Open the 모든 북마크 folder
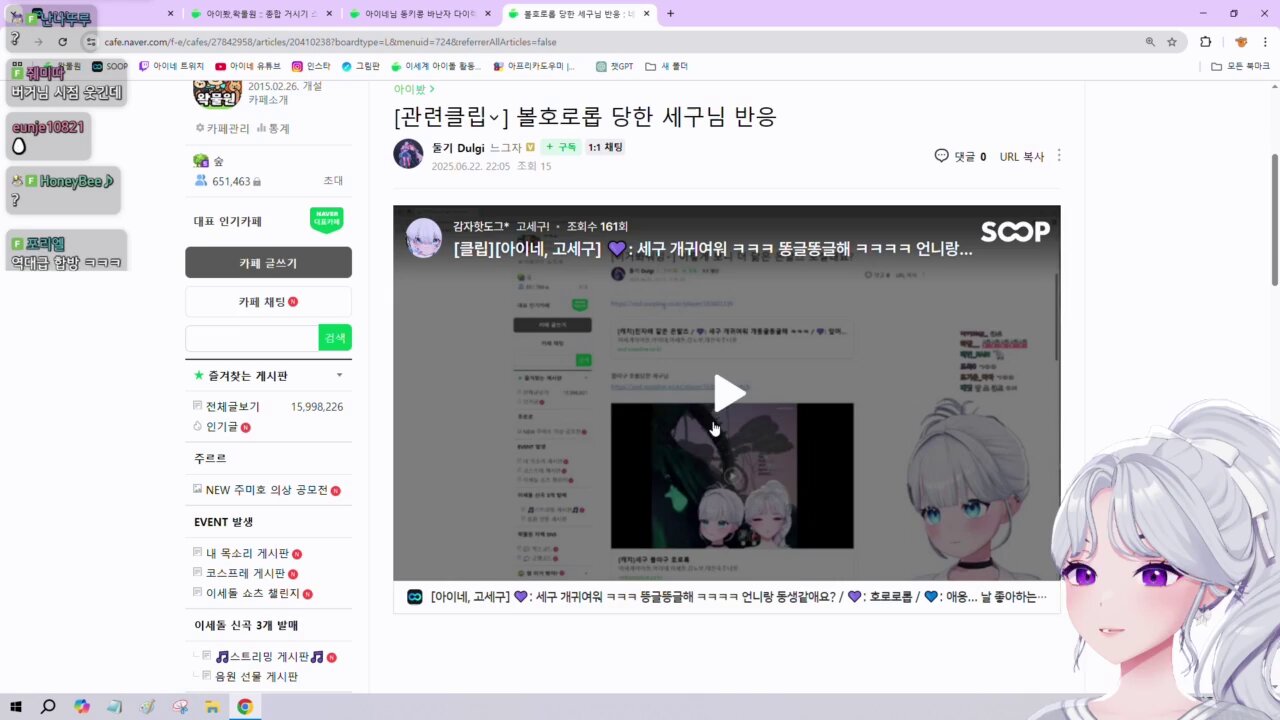The image size is (1280, 720). pyautogui.click(x=1240, y=66)
